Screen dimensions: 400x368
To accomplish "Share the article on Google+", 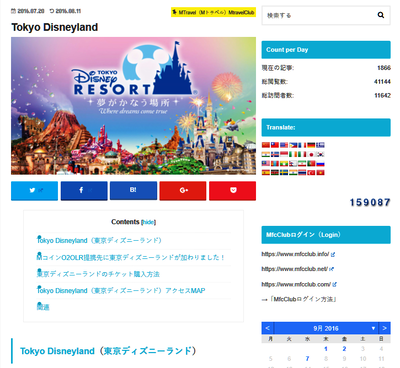I will point(183,191).
